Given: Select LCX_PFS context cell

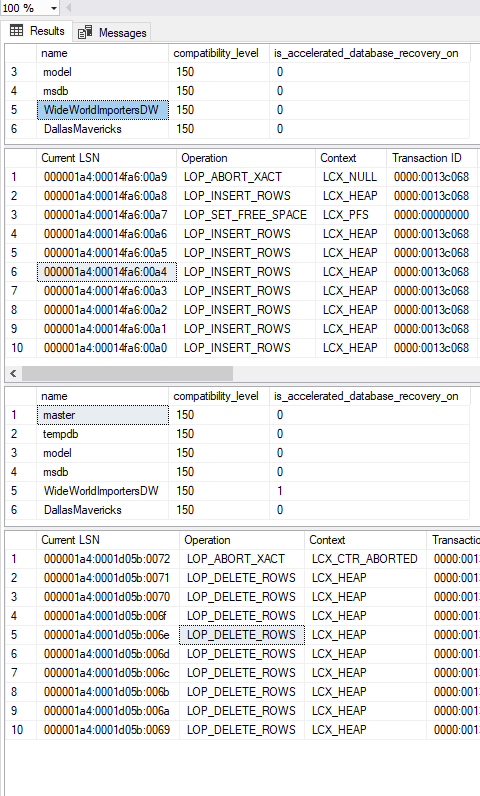Looking at the screenshot, I should point(351,215).
